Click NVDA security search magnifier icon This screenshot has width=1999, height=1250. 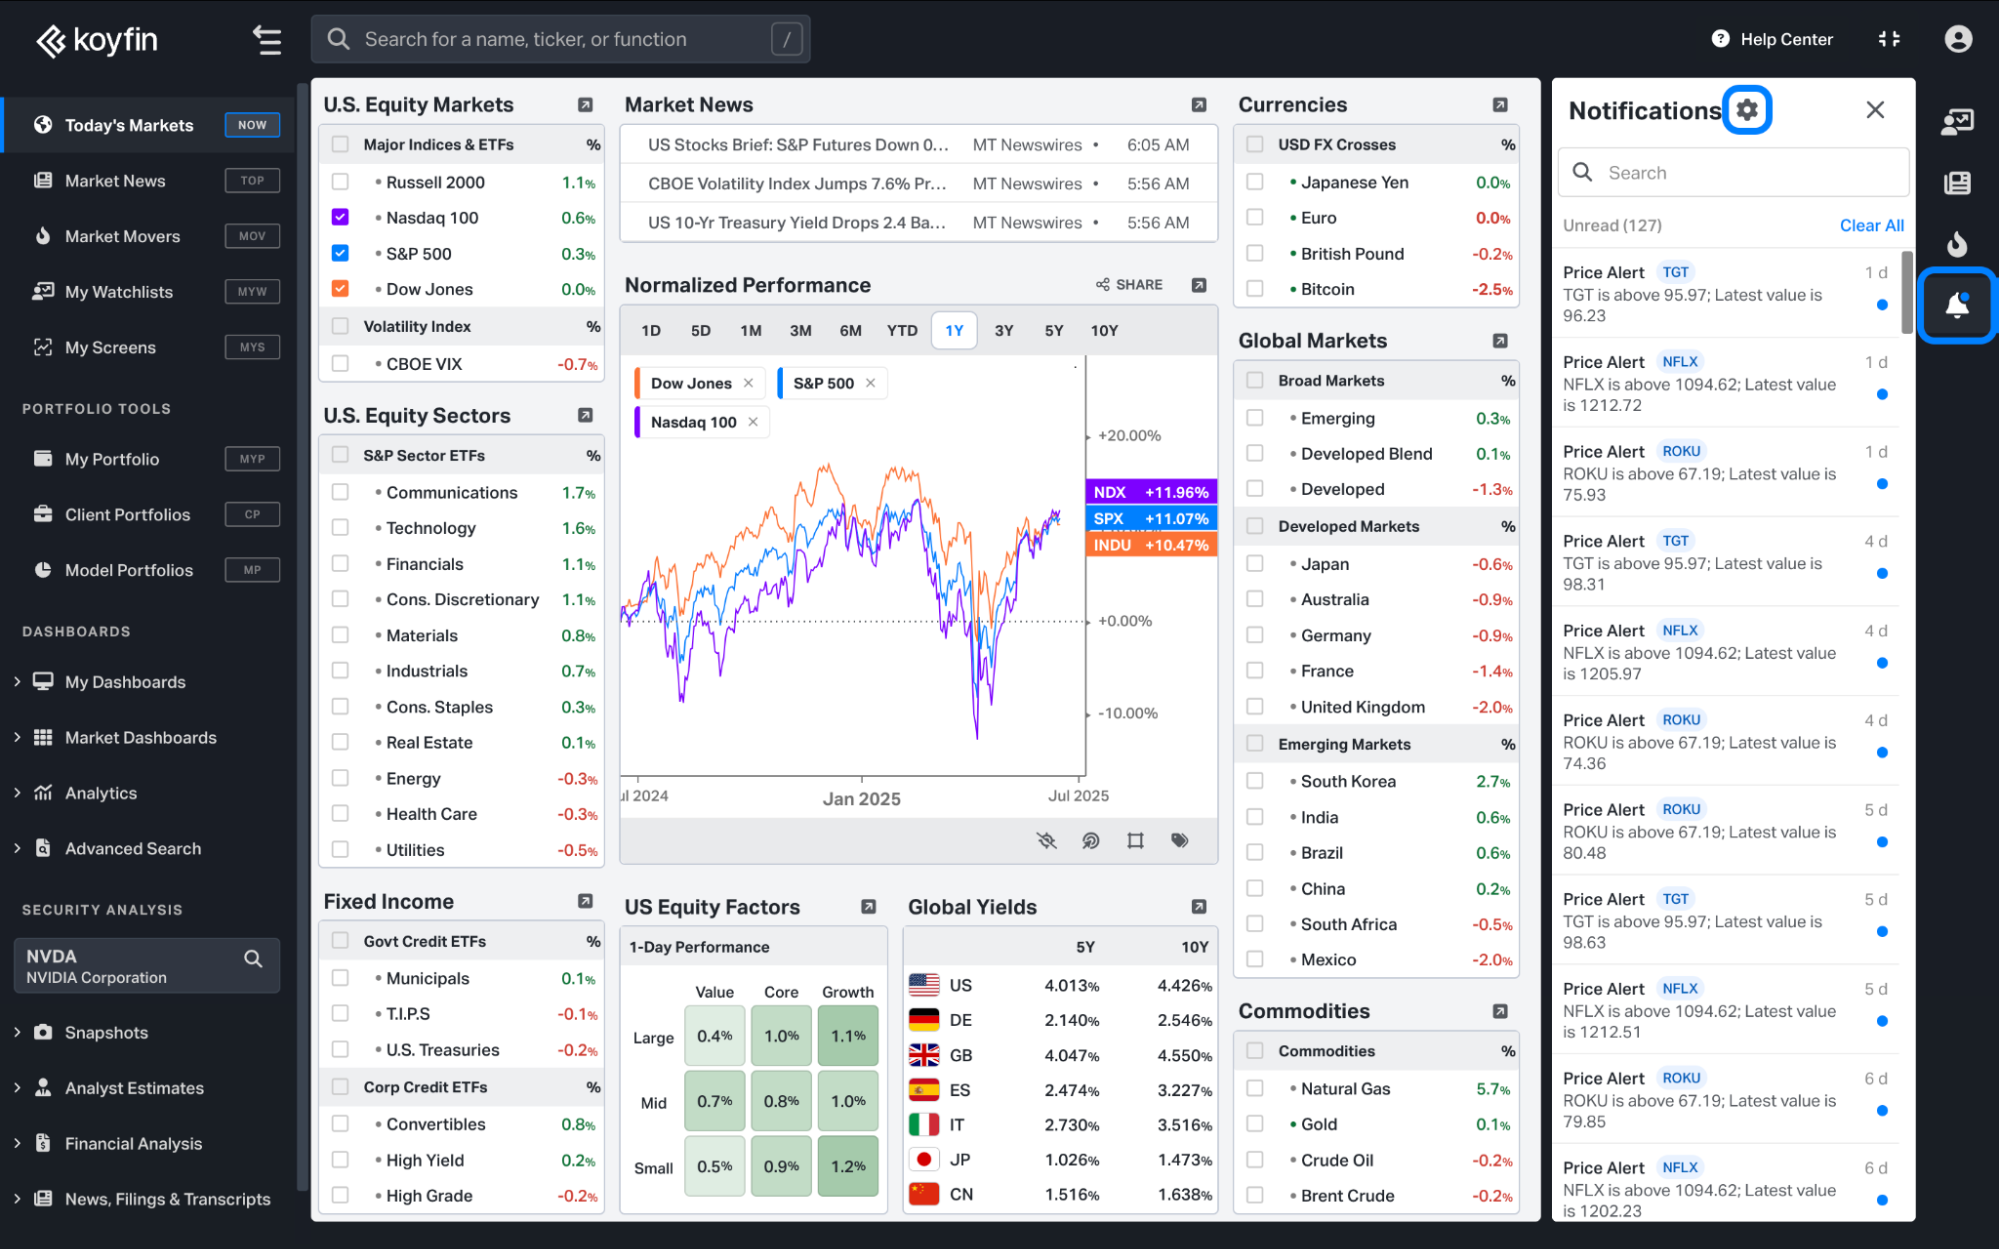point(253,959)
